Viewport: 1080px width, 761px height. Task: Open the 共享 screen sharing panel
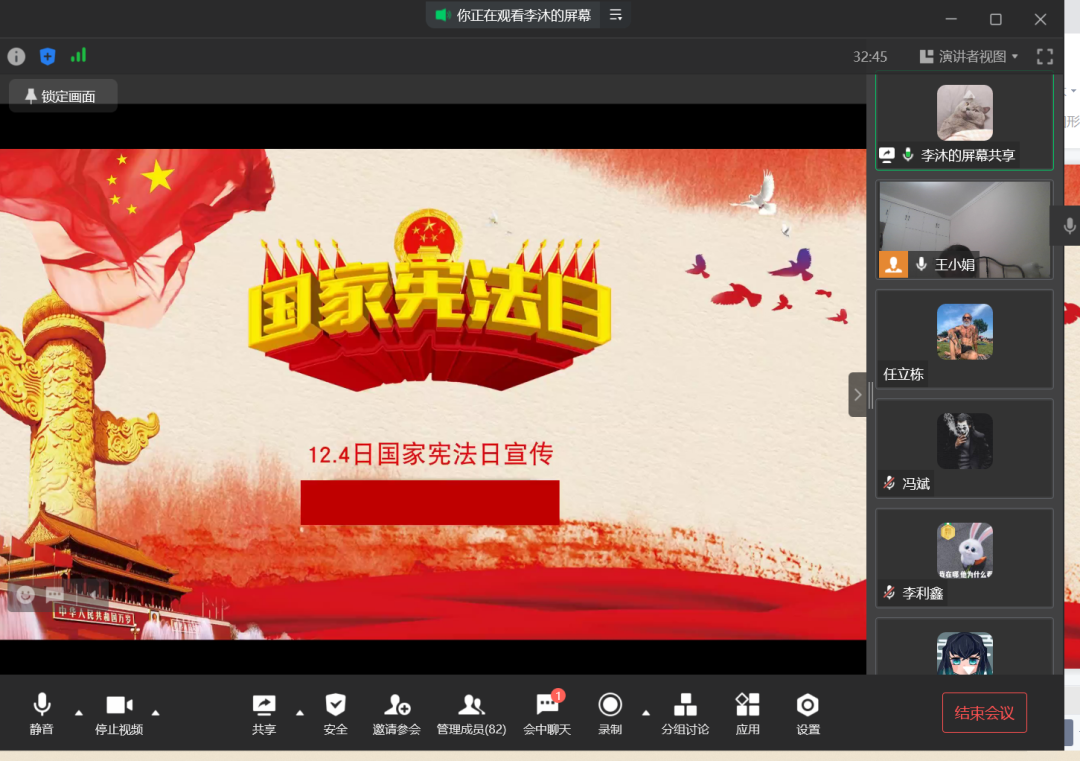263,713
